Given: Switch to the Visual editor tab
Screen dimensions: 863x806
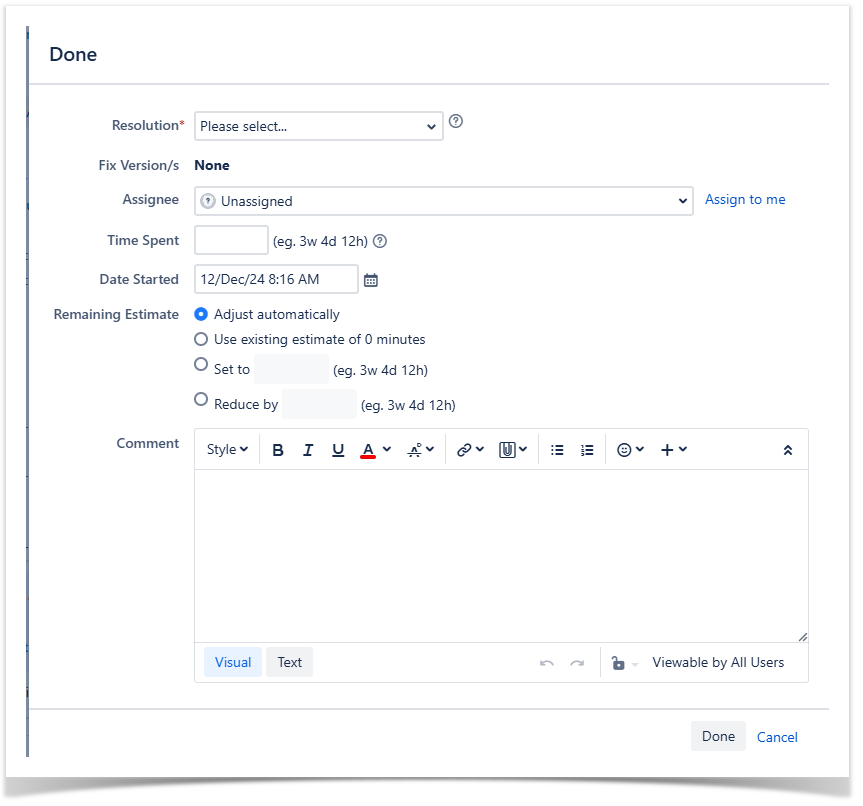Looking at the screenshot, I should click(233, 662).
